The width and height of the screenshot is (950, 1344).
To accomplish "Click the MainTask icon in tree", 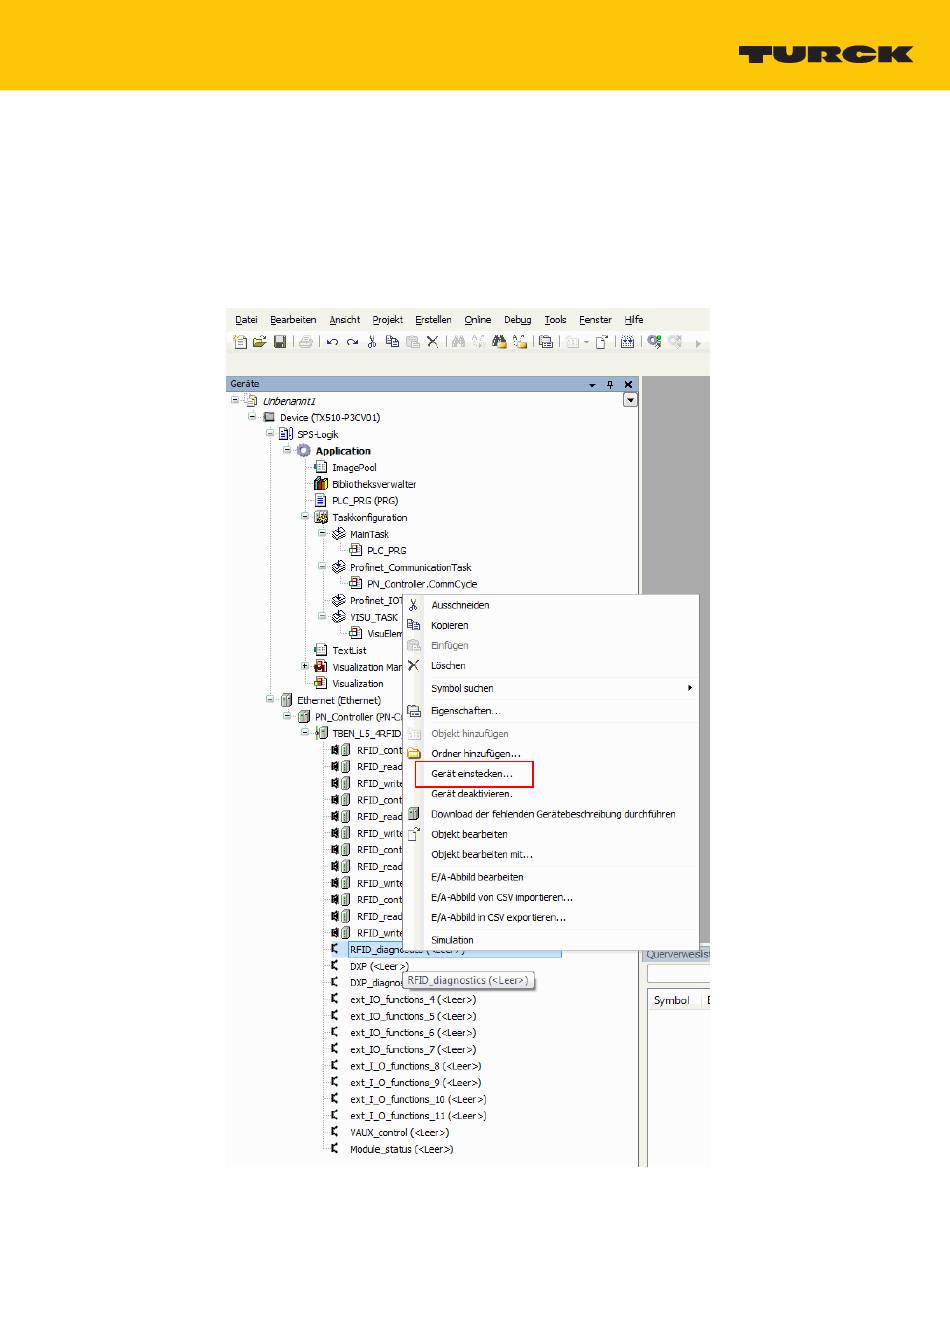I will point(339,534).
